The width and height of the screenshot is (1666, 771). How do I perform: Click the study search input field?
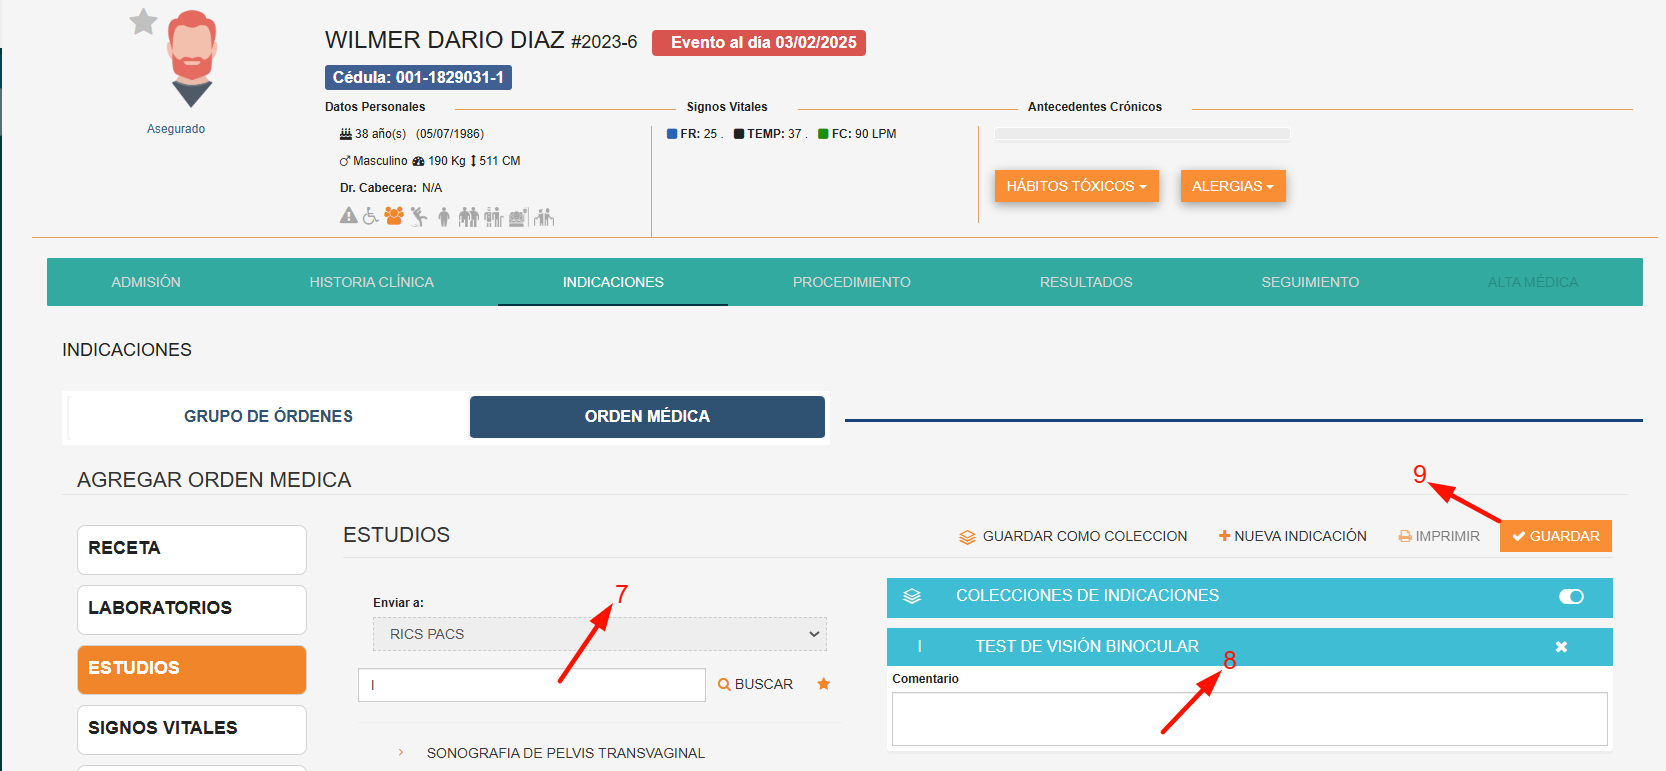coord(532,685)
